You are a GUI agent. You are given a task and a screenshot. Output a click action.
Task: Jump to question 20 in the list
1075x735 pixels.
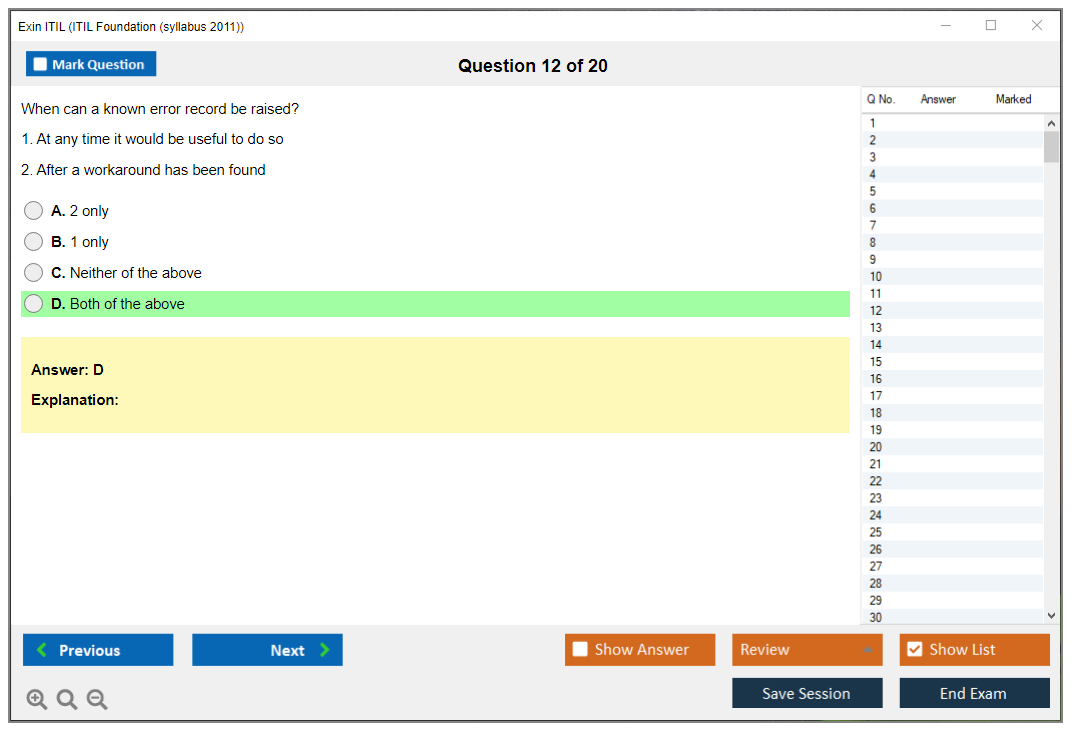tap(876, 447)
